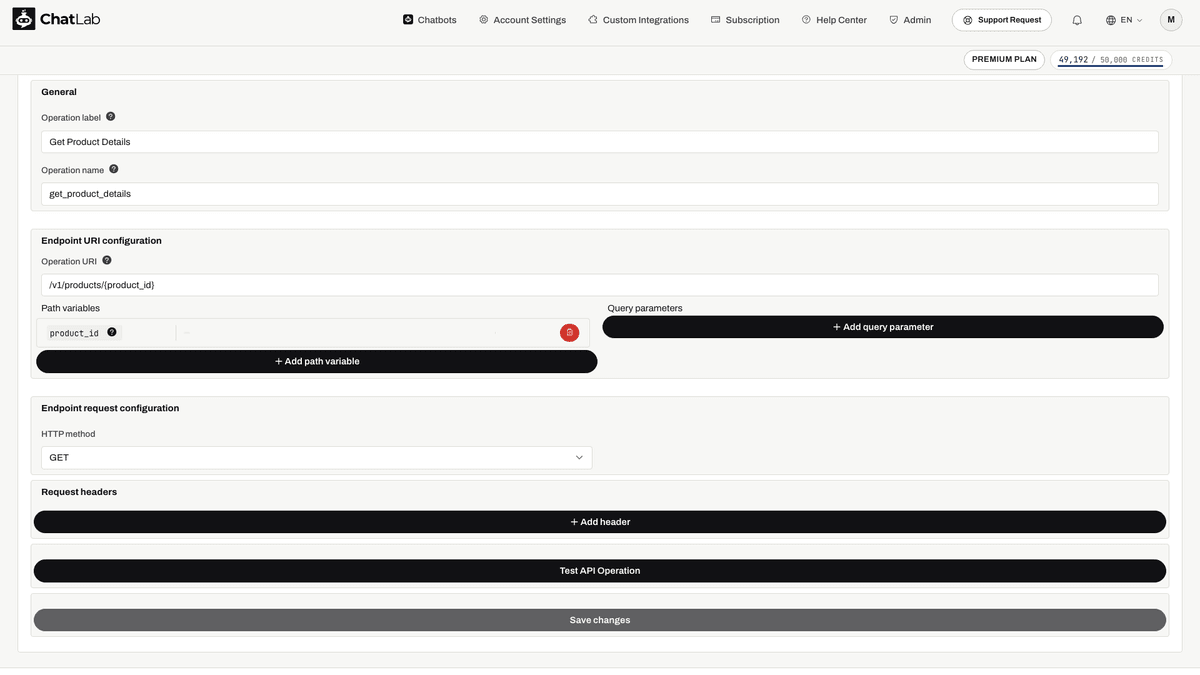Click the Support Request button
Image resolution: width=1200 pixels, height=675 pixels.
(x=1002, y=20)
